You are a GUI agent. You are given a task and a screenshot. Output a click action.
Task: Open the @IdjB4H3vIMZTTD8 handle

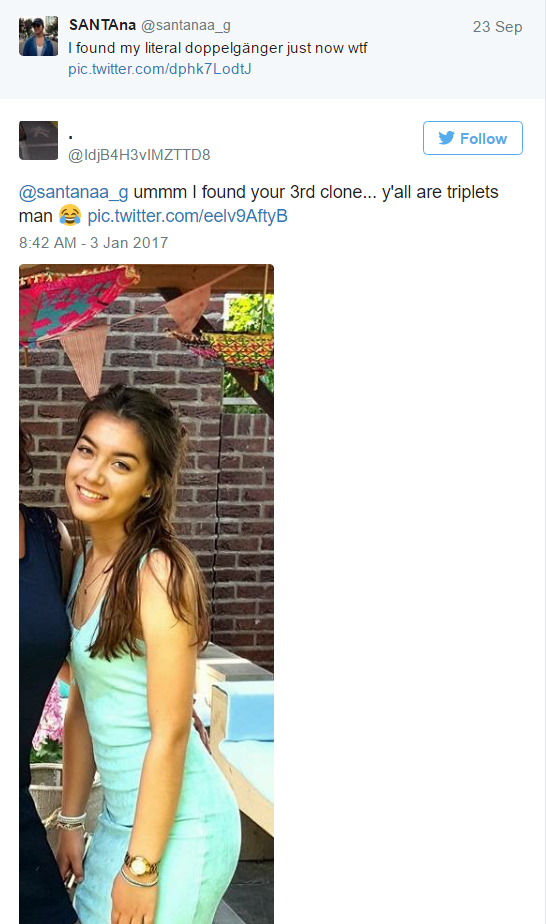(x=139, y=155)
